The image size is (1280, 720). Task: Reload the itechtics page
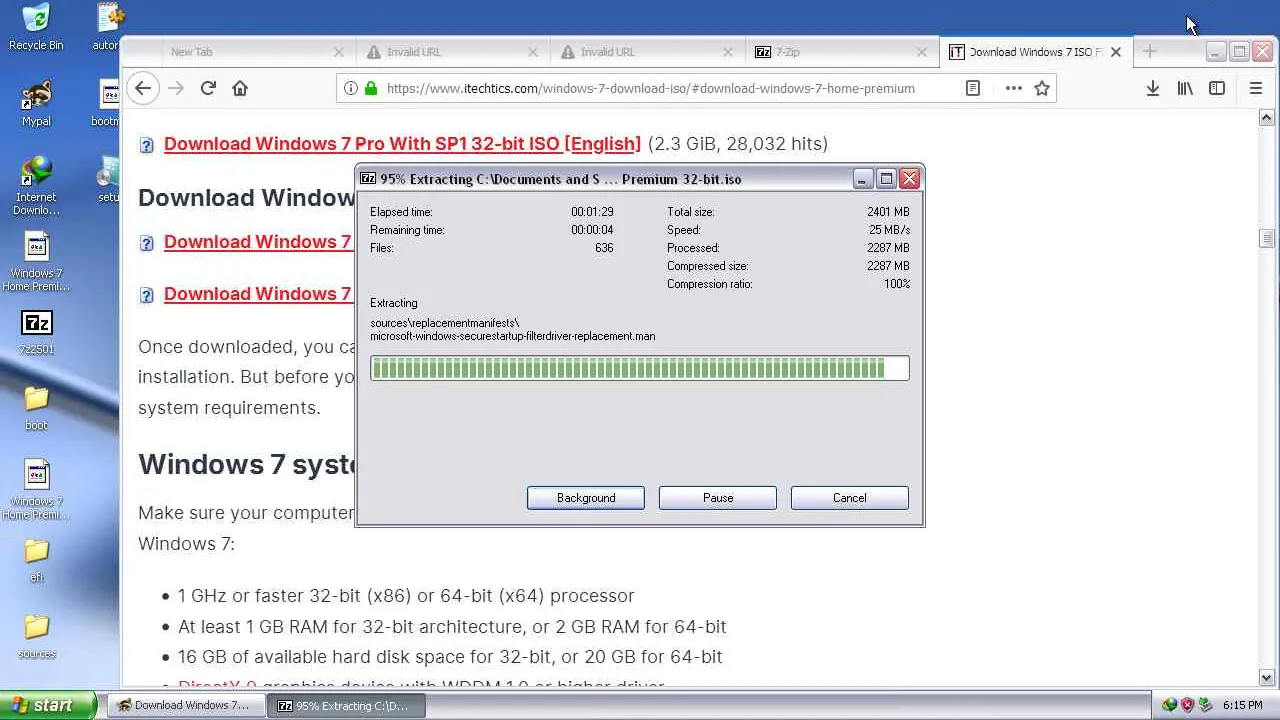[x=208, y=88]
